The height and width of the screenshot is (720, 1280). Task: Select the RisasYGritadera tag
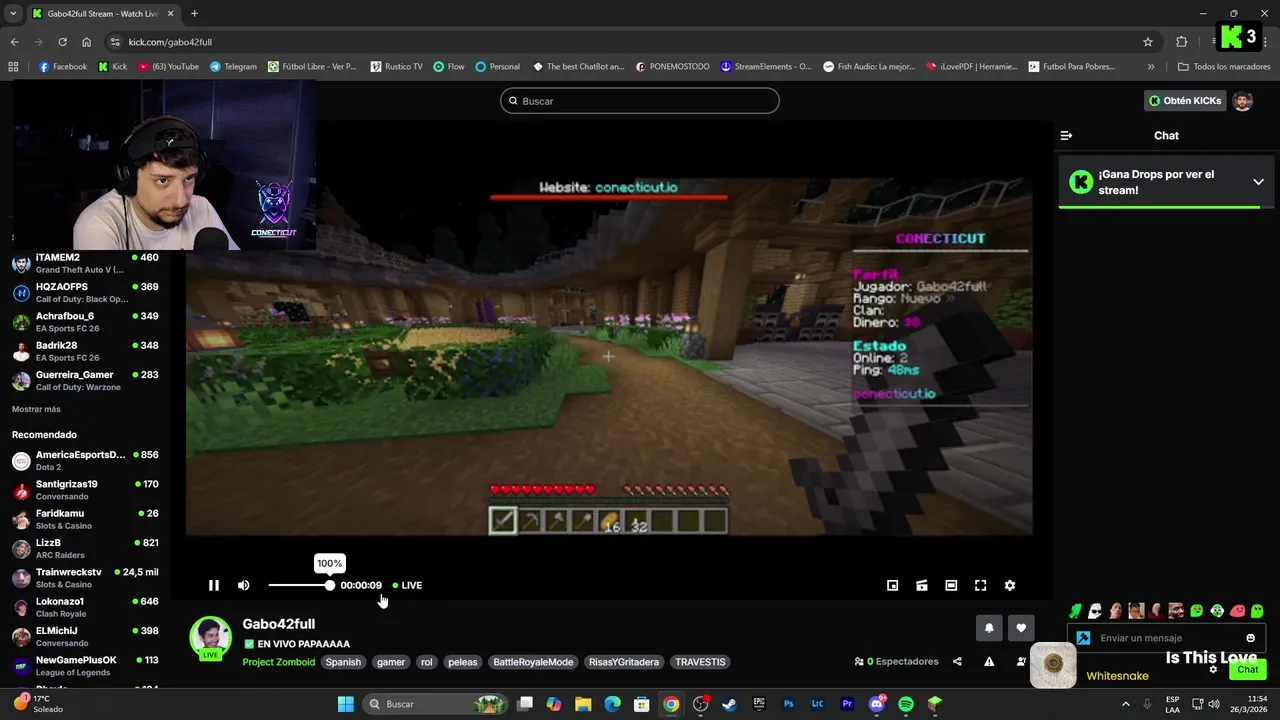point(624,662)
